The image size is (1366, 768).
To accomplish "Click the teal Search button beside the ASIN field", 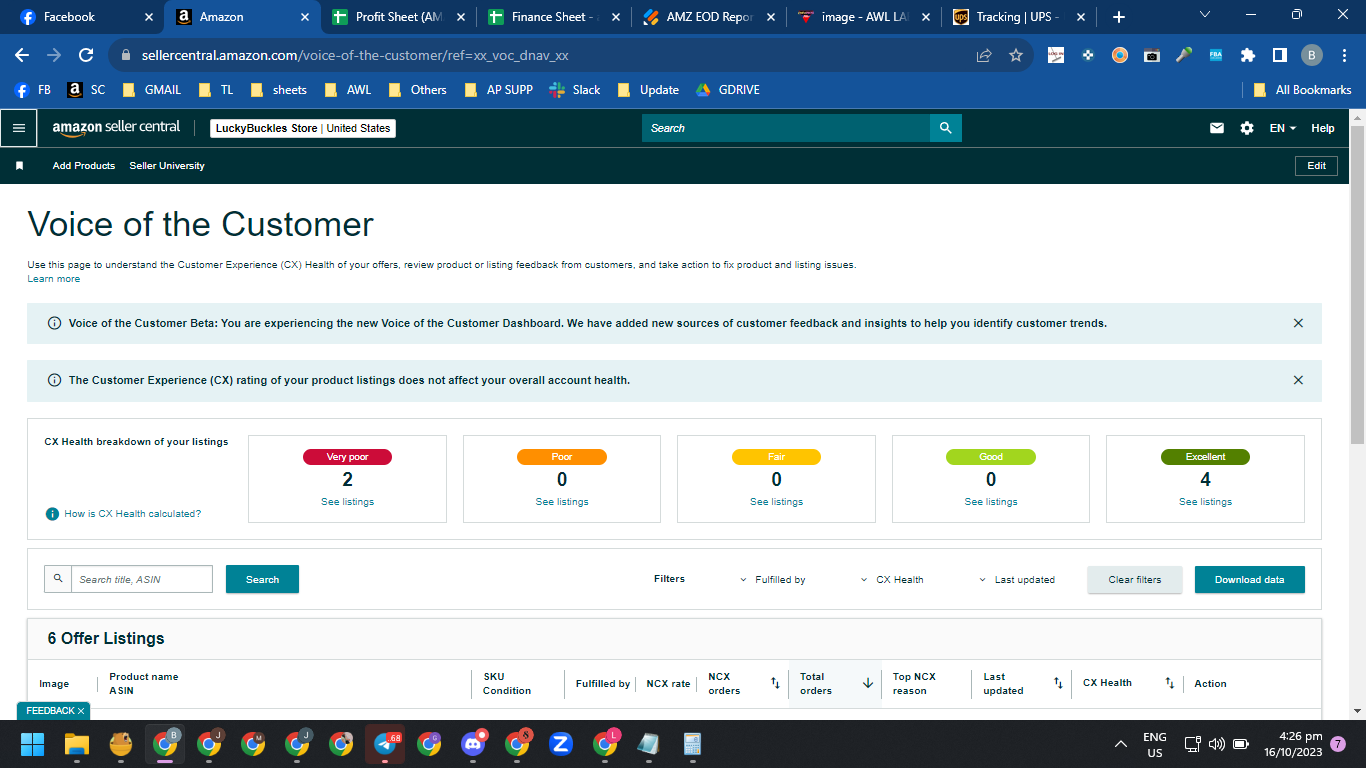I will click(262, 579).
